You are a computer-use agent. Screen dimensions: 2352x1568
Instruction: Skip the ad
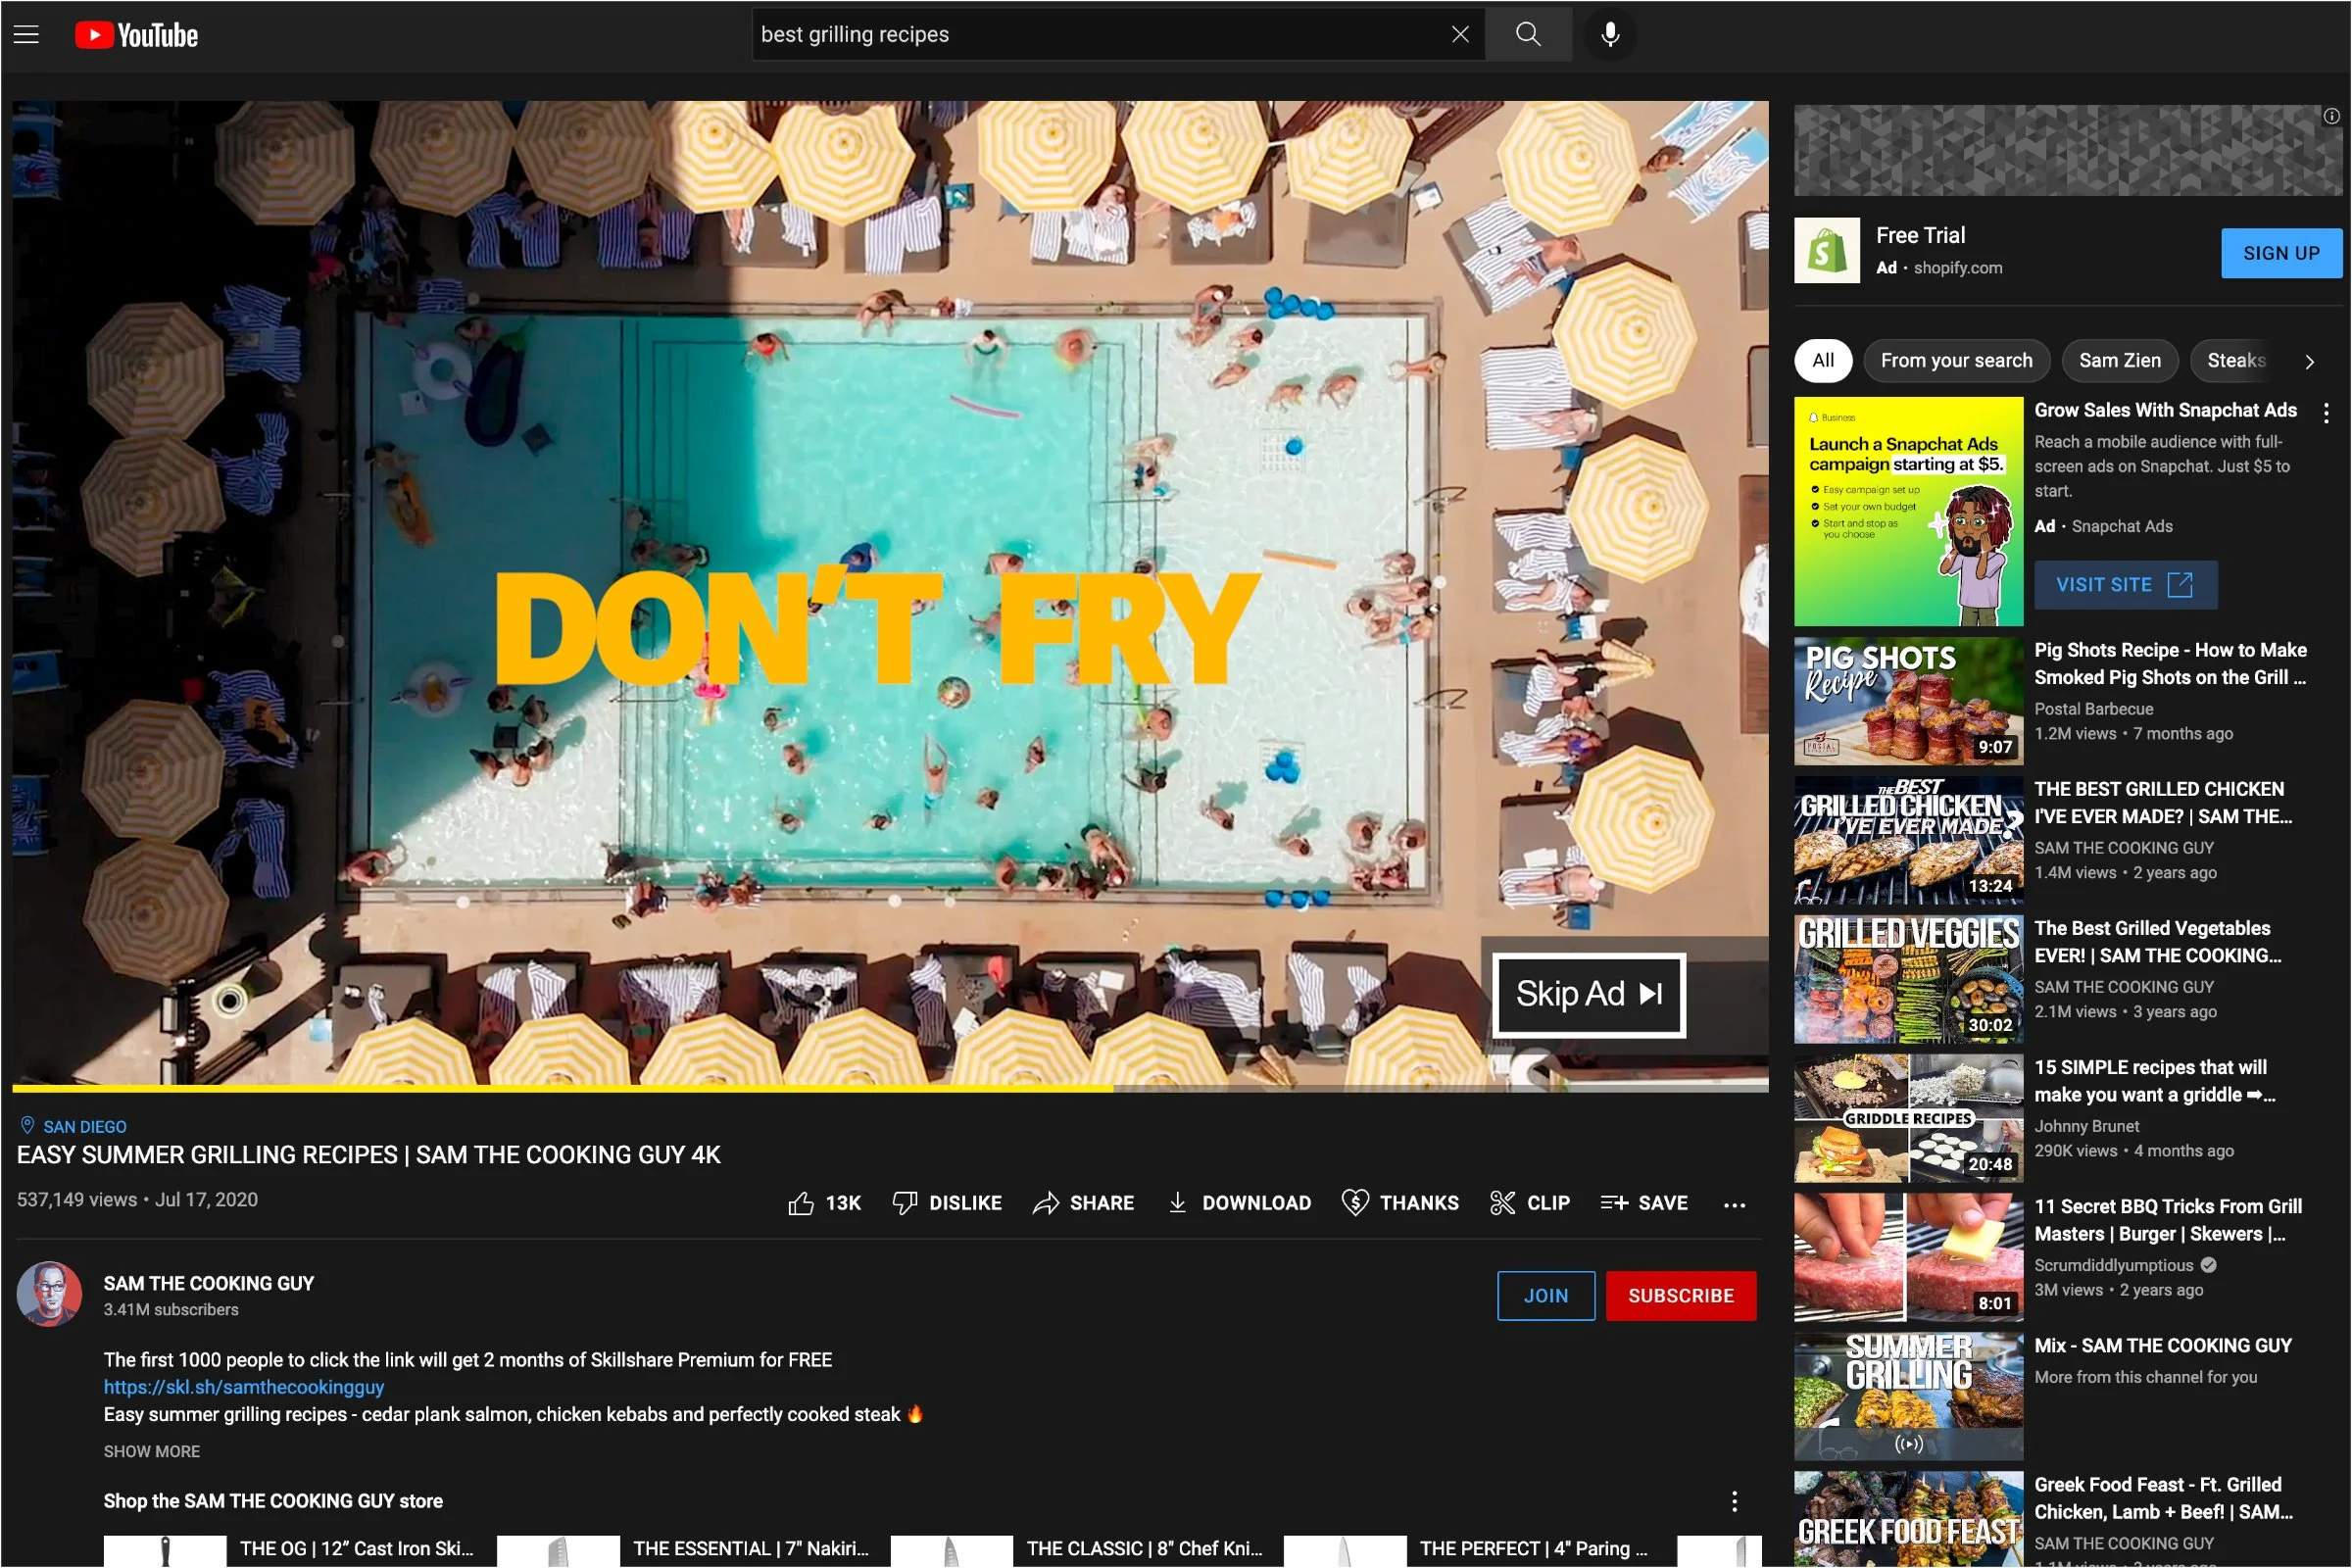[1588, 994]
